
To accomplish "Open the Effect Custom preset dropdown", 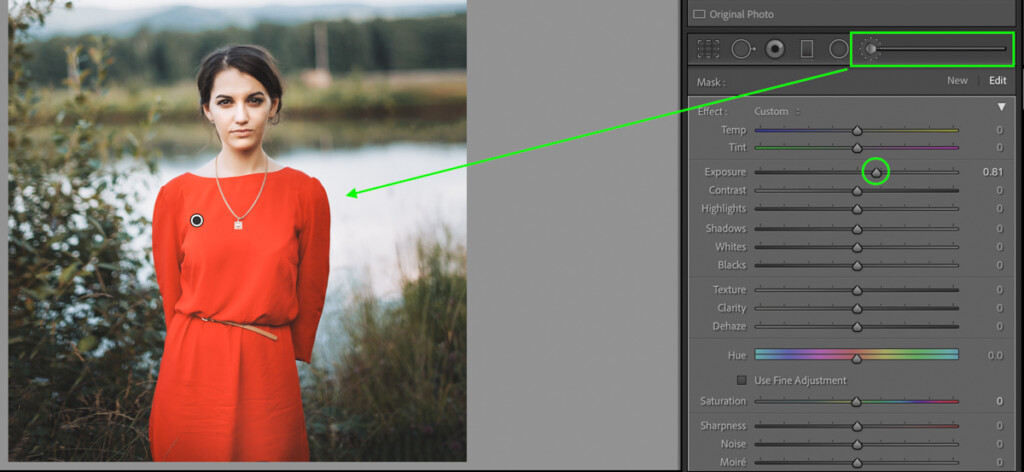I will [x=776, y=112].
